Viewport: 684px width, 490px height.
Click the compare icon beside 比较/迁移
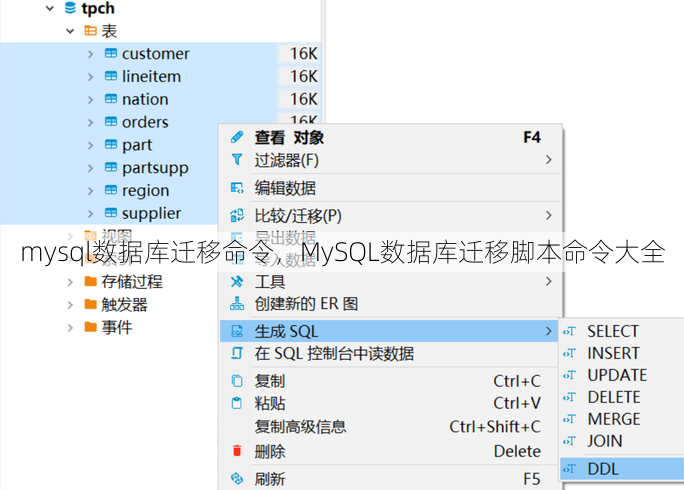(x=237, y=215)
